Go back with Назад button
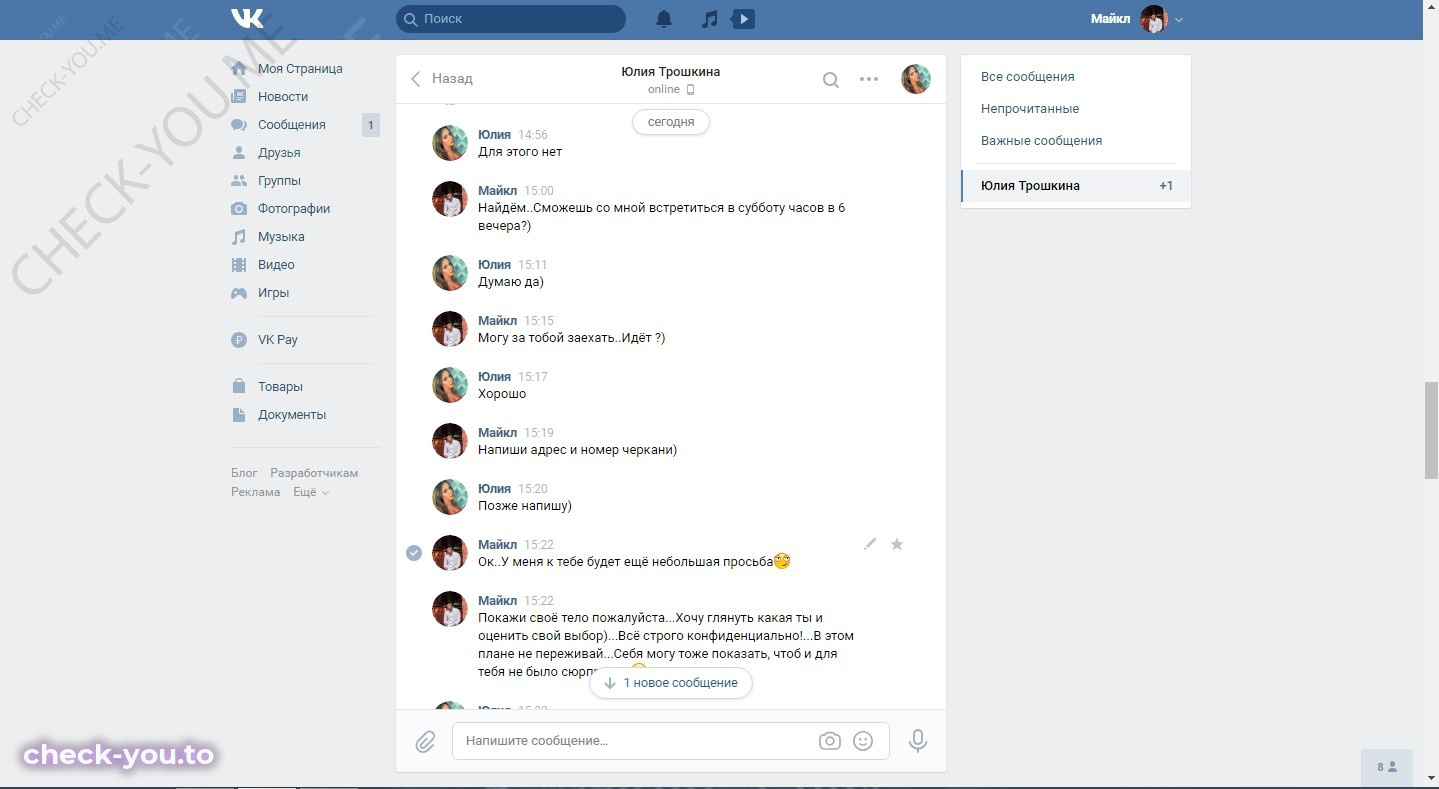The image size is (1439, 789). (442, 78)
